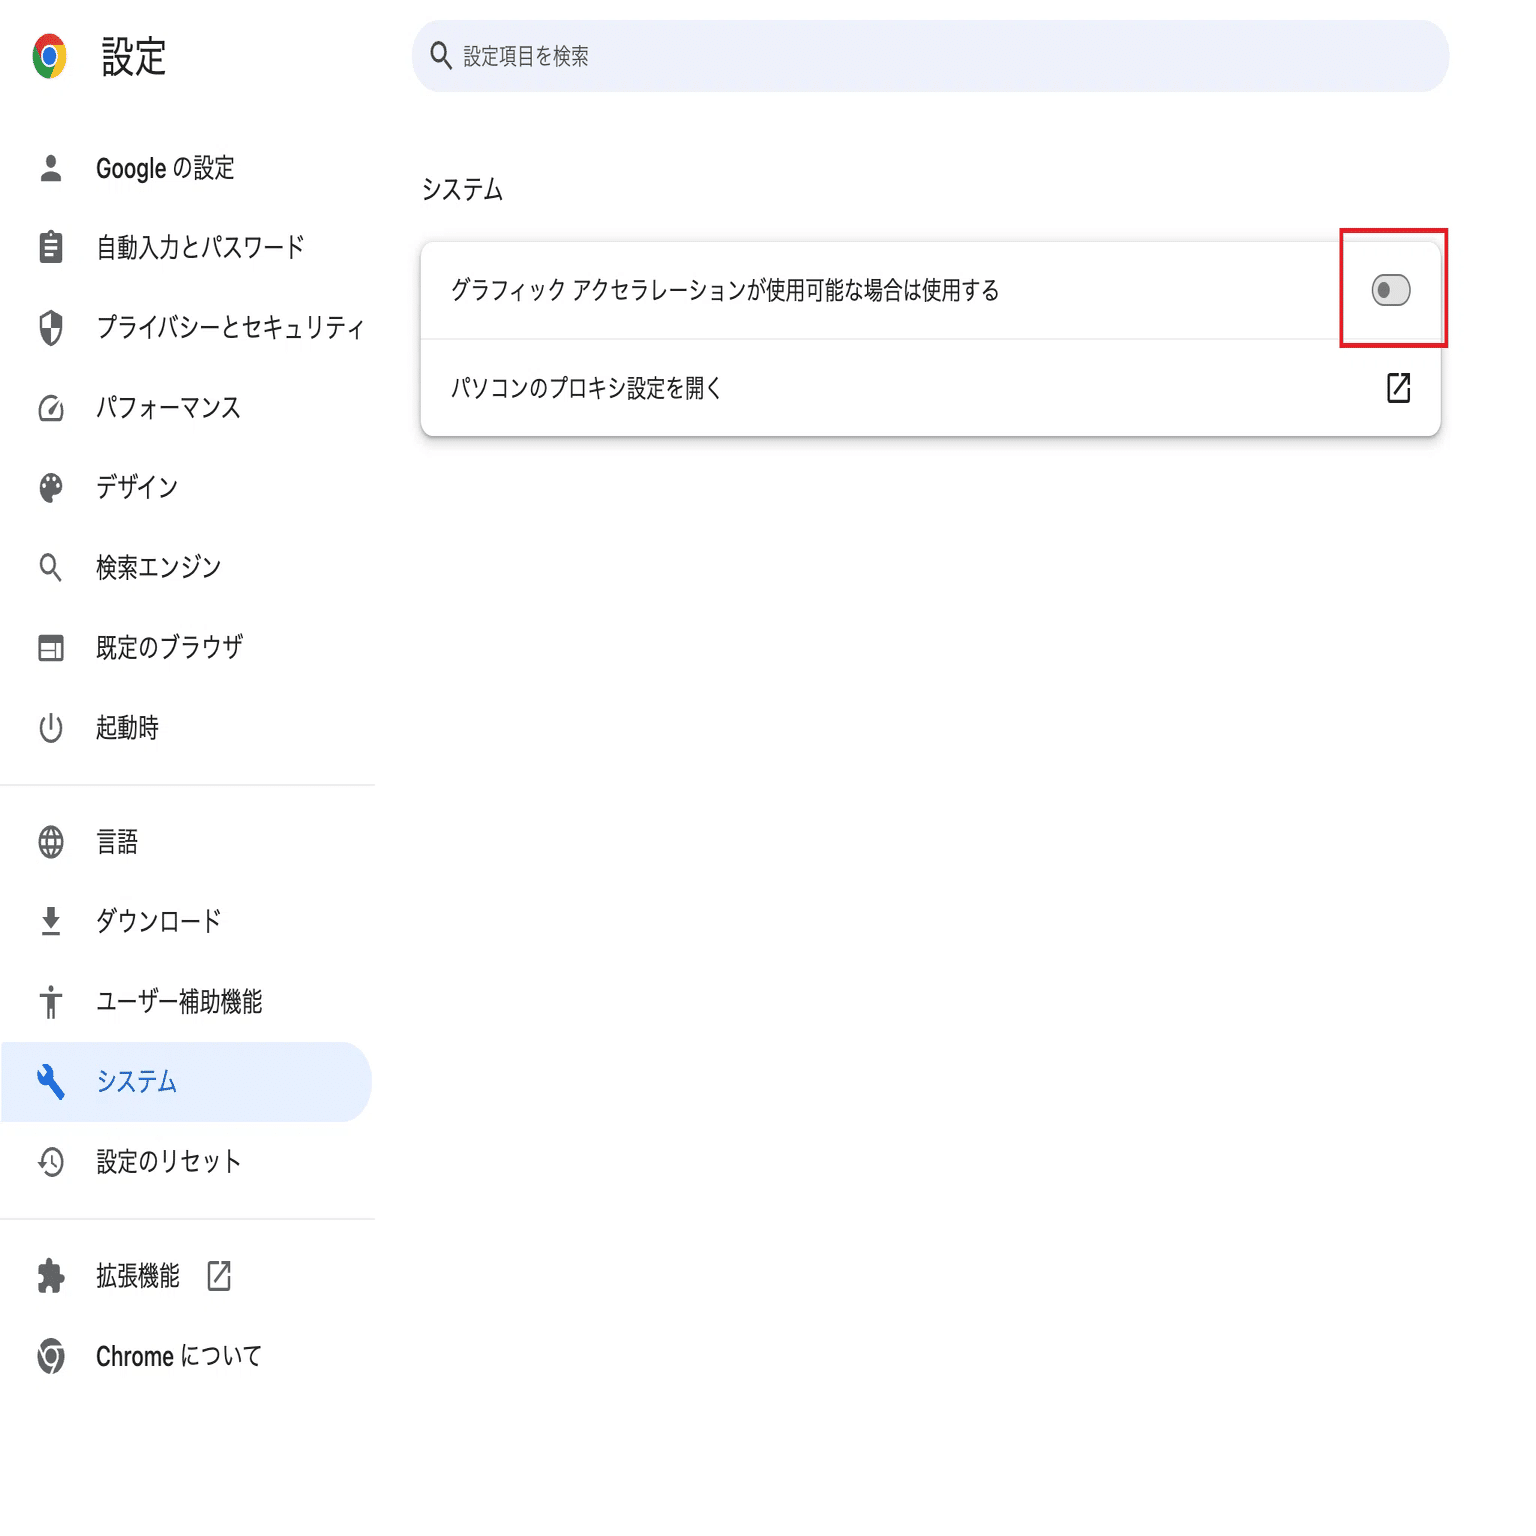Click the プライバシーとセキュリティ shield icon

coord(51,327)
